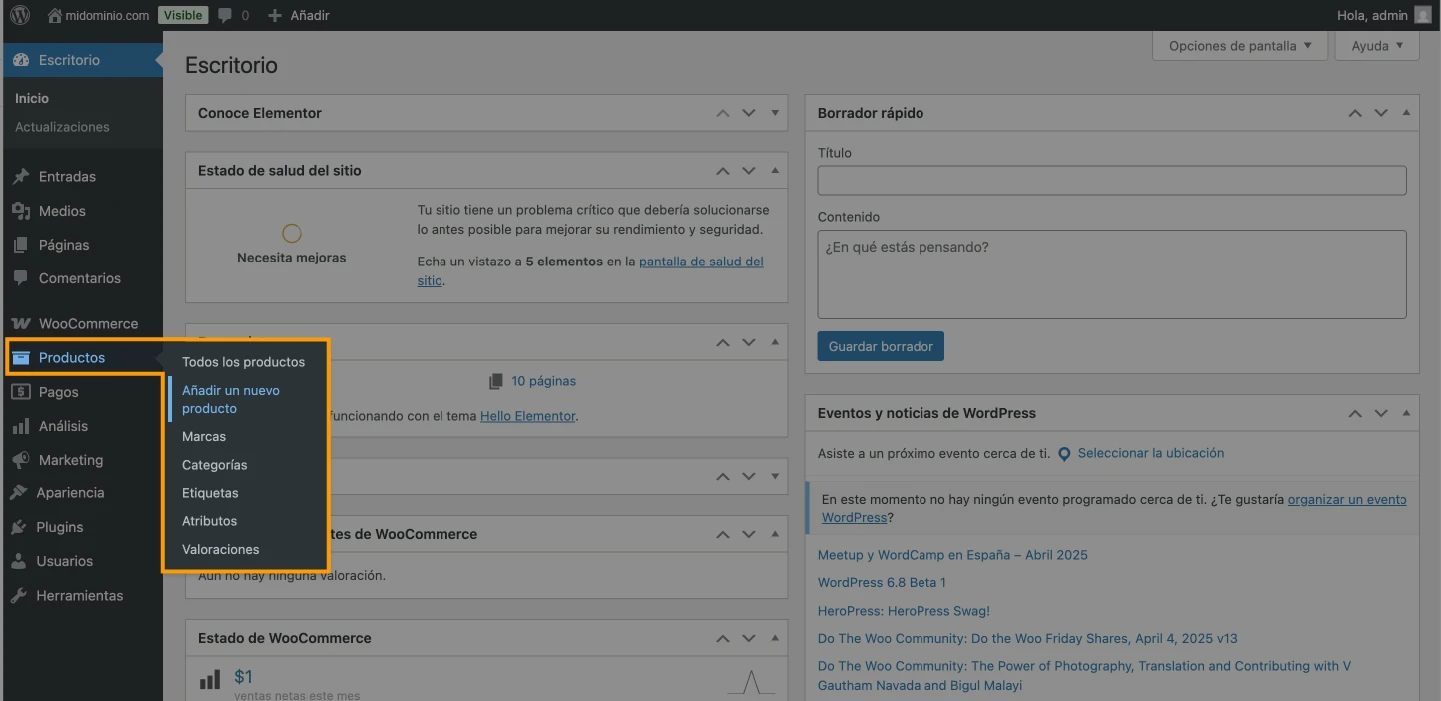
Task: Click the Herramientas wrench icon
Action: (x=19, y=595)
